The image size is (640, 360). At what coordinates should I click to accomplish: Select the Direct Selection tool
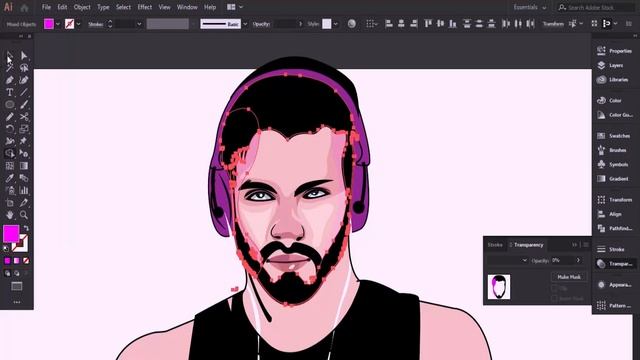tap(24, 56)
